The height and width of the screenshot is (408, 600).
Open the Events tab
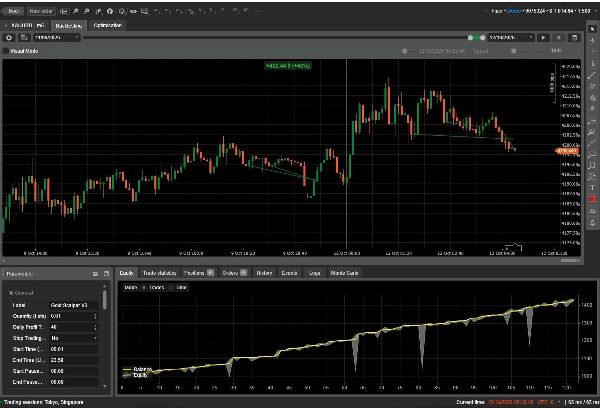(289, 273)
